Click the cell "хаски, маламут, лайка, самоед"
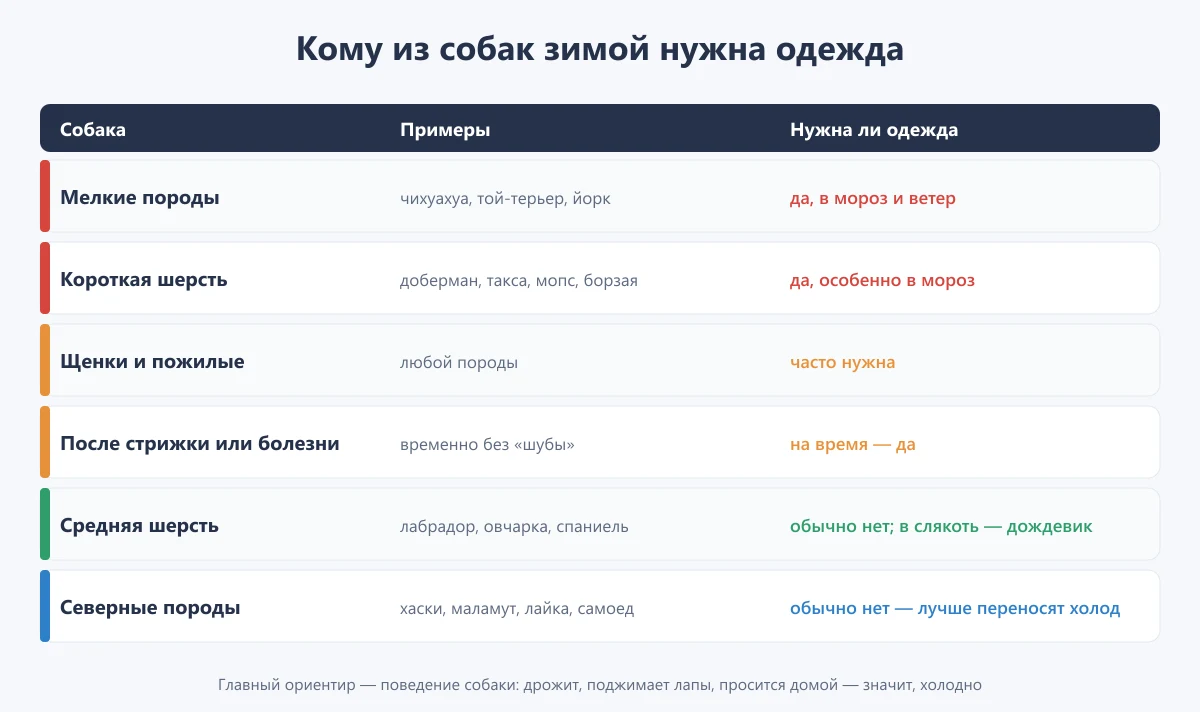1200x712 pixels. tap(517, 608)
